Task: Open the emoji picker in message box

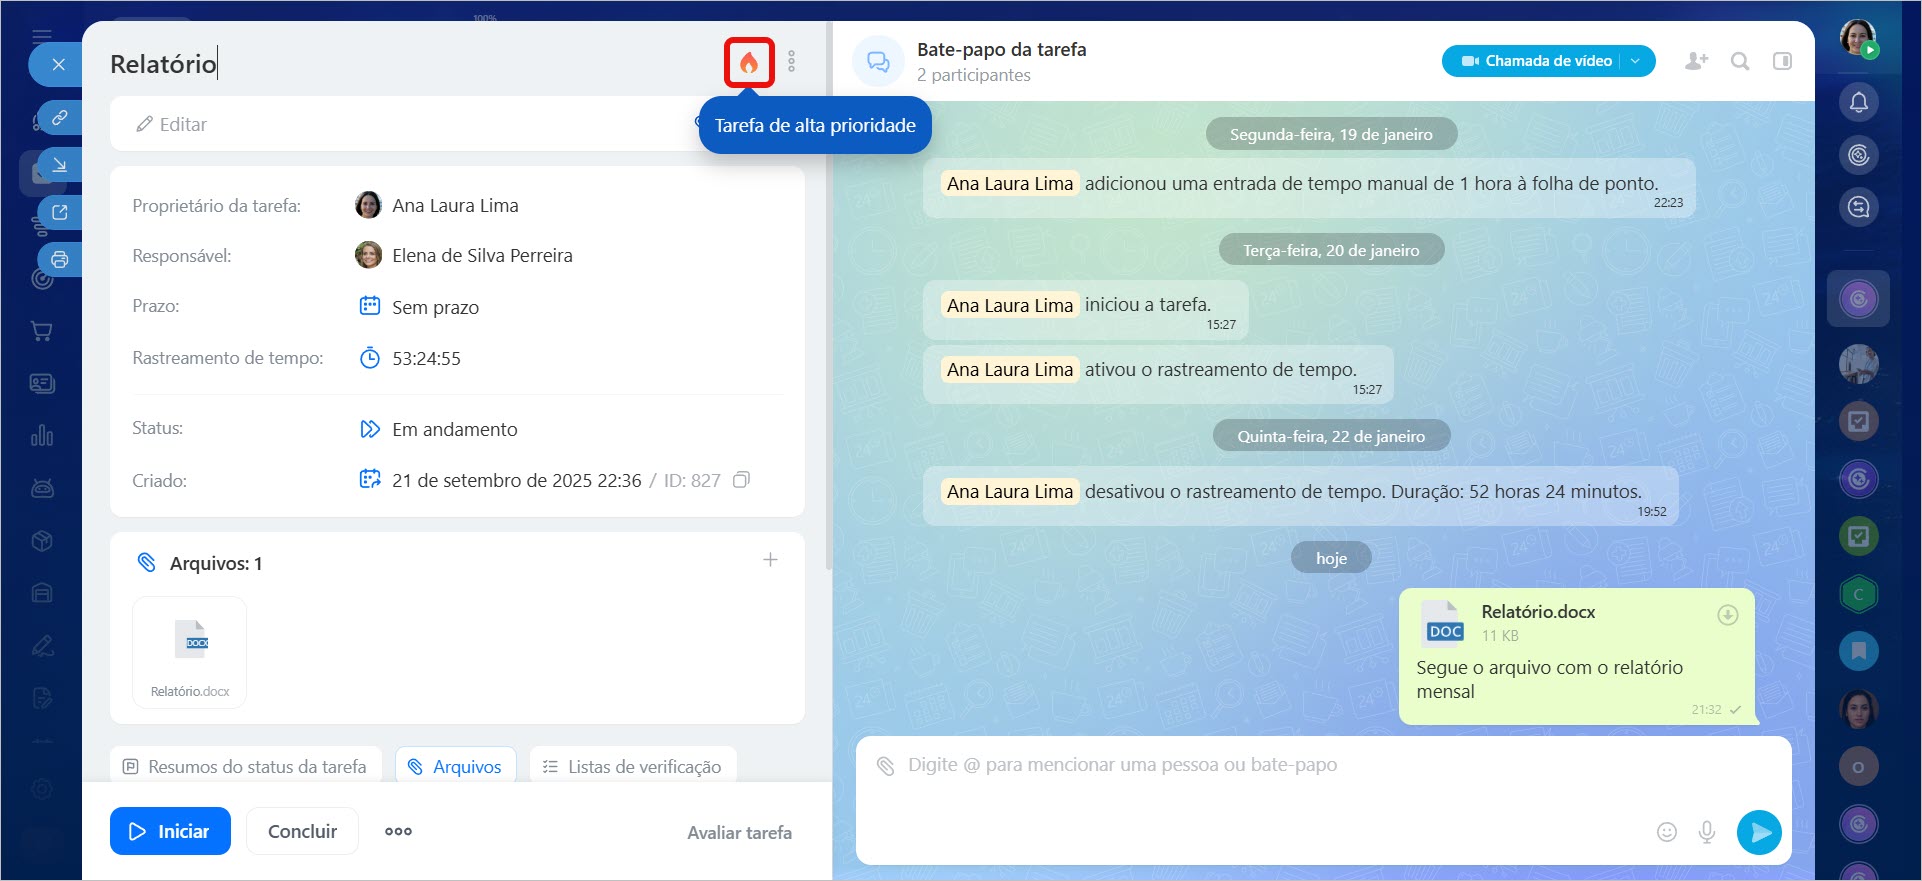Action: point(1666,832)
